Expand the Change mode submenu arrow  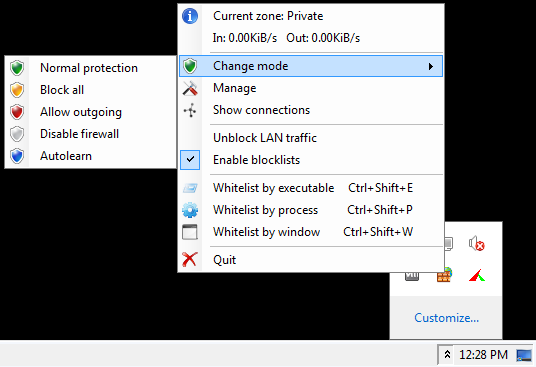tap(431, 66)
